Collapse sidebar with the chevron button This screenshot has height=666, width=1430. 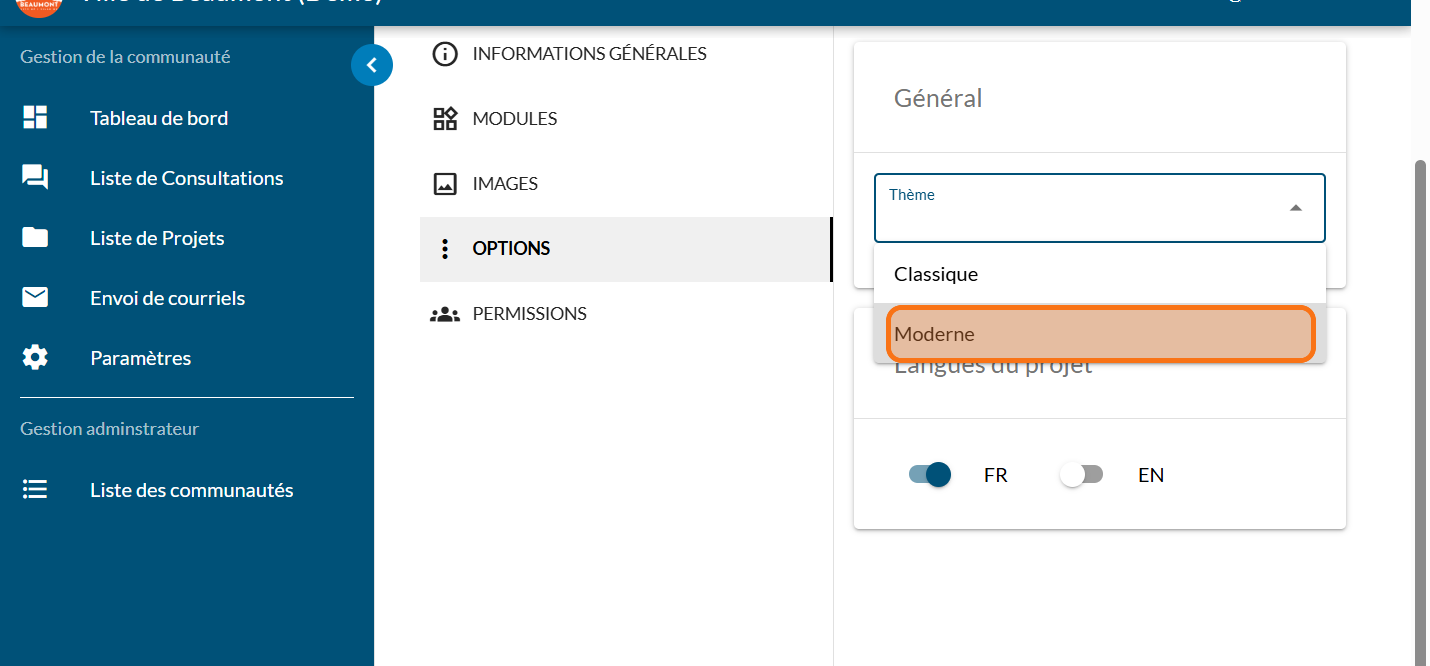click(372, 66)
